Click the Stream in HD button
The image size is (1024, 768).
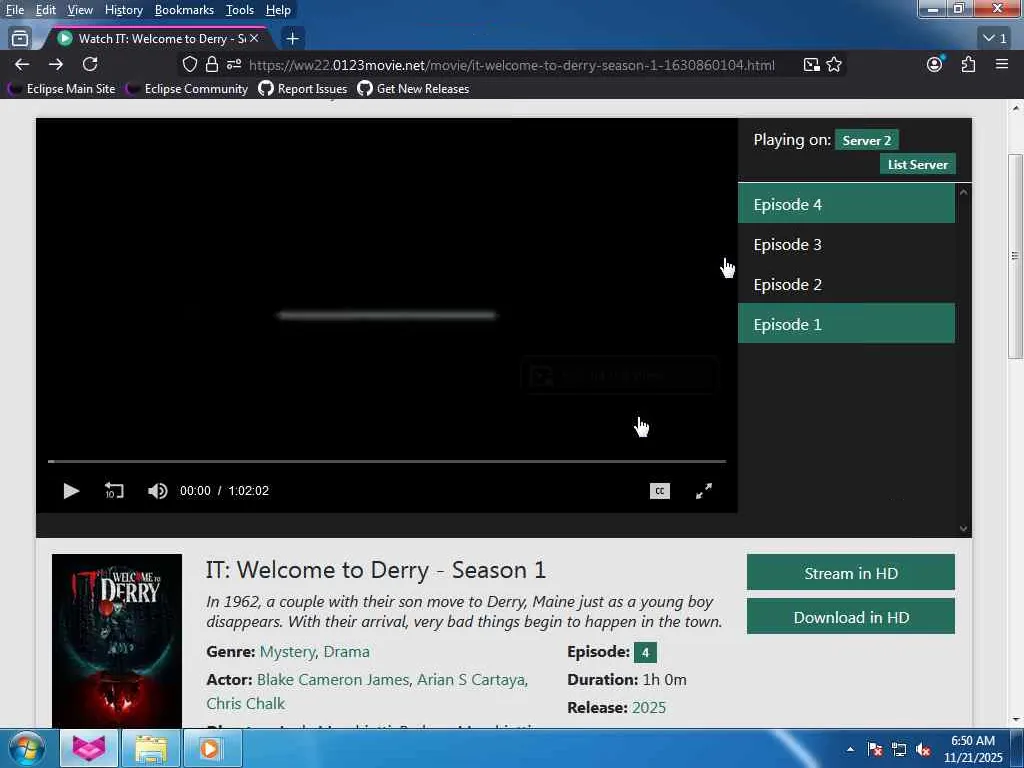coord(851,573)
